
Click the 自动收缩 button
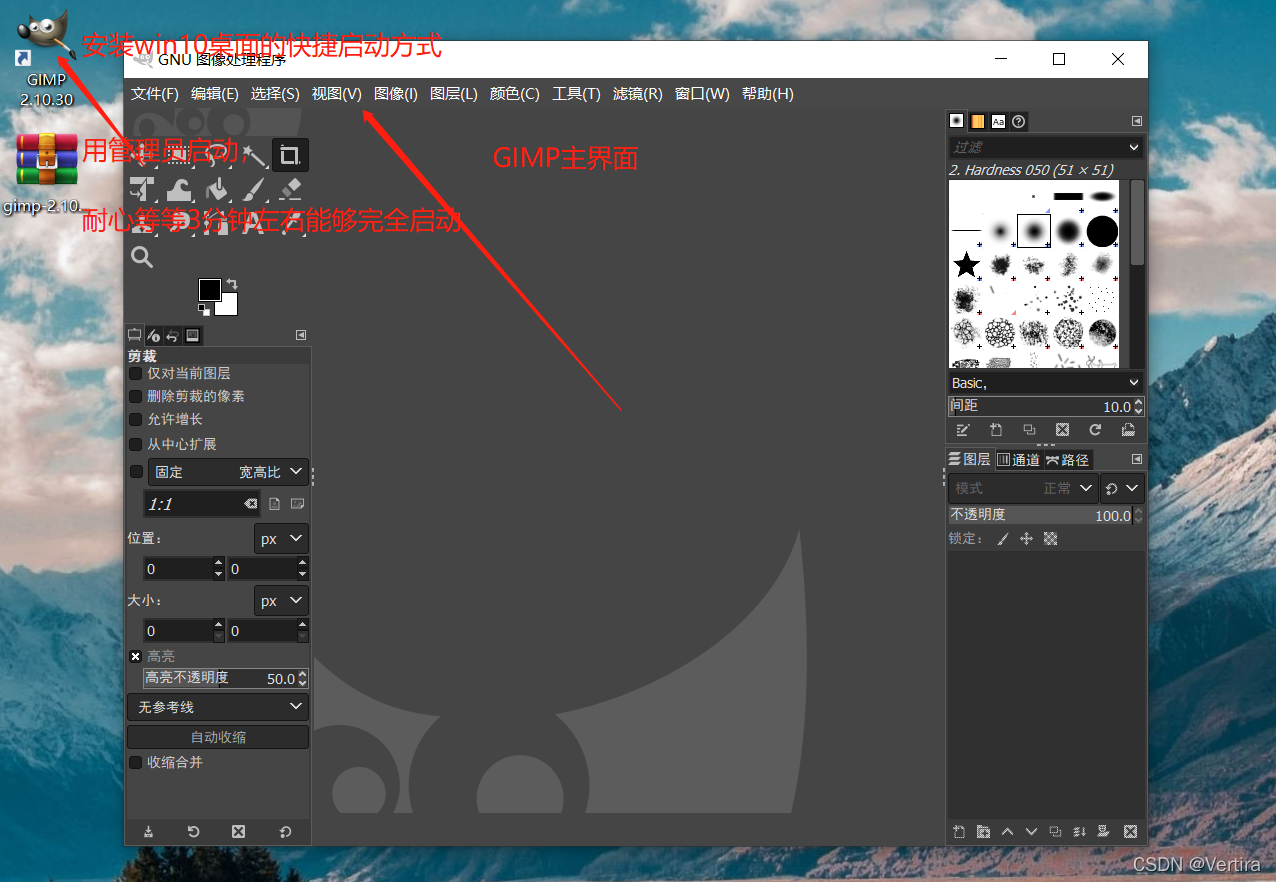click(218, 737)
